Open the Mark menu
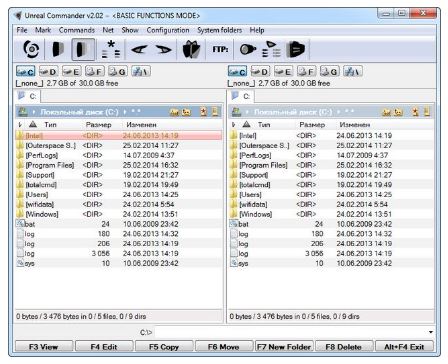This screenshot has height=364, width=448. 43,30
